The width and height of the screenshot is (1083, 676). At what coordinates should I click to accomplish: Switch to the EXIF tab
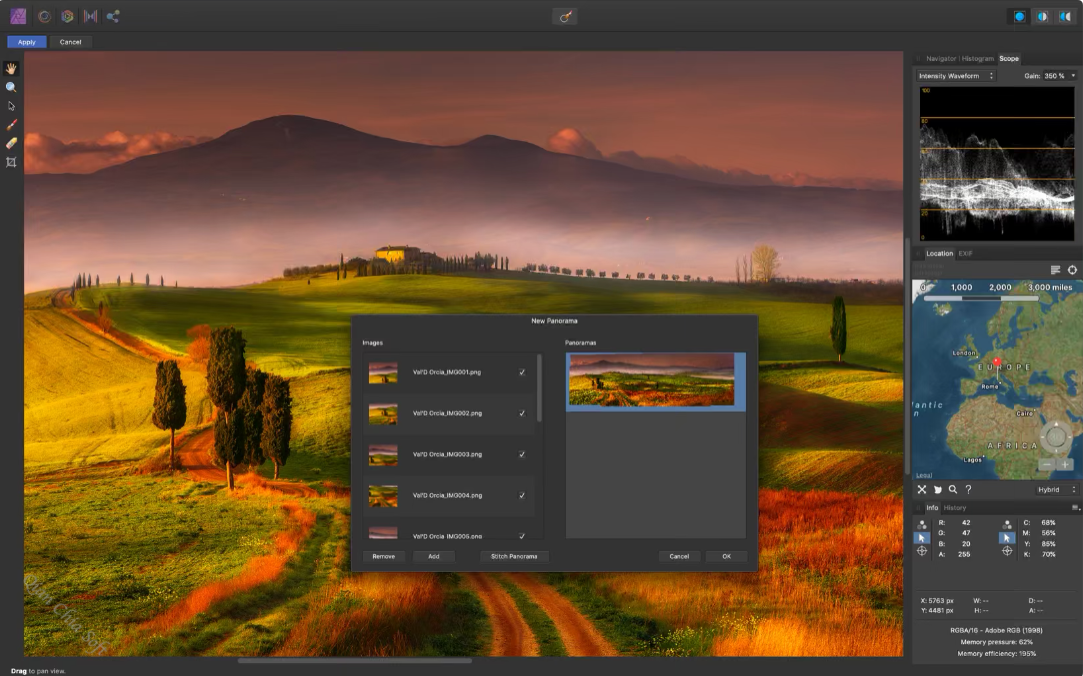click(965, 253)
